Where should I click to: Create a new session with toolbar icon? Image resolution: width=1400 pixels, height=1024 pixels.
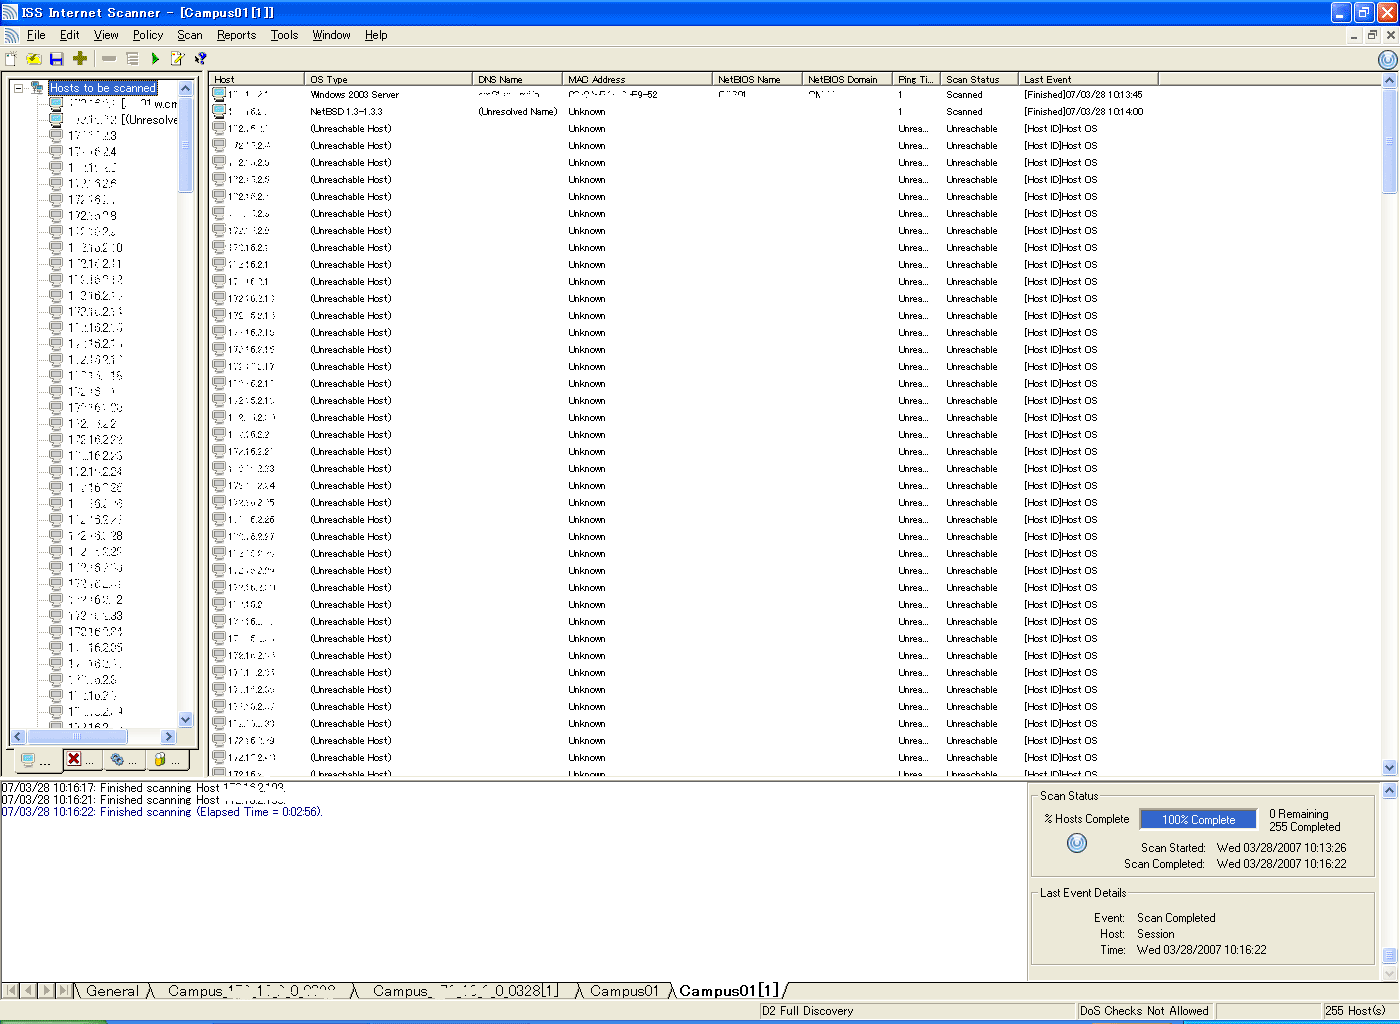pos(11,59)
